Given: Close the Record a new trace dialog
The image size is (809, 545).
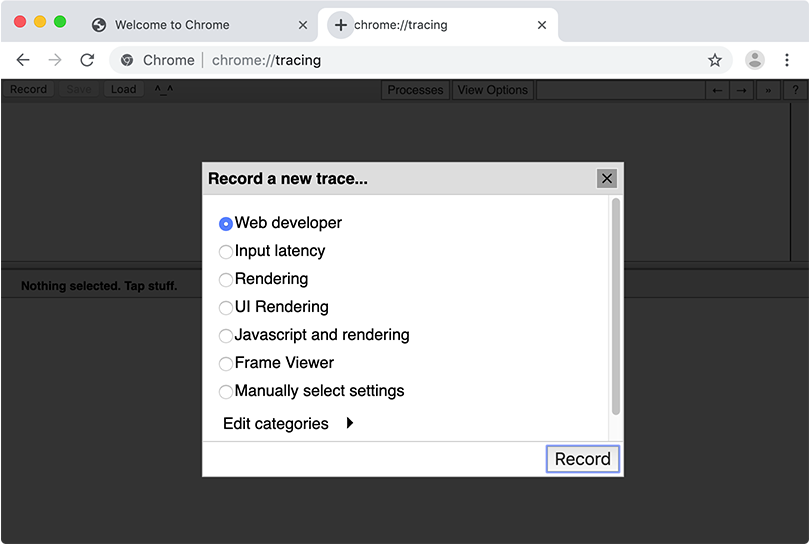Looking at the screenshot, I should [606, 179].
